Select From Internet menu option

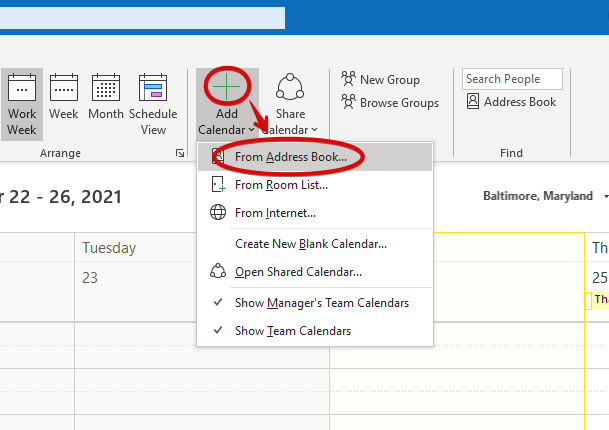tap(275, 213)
